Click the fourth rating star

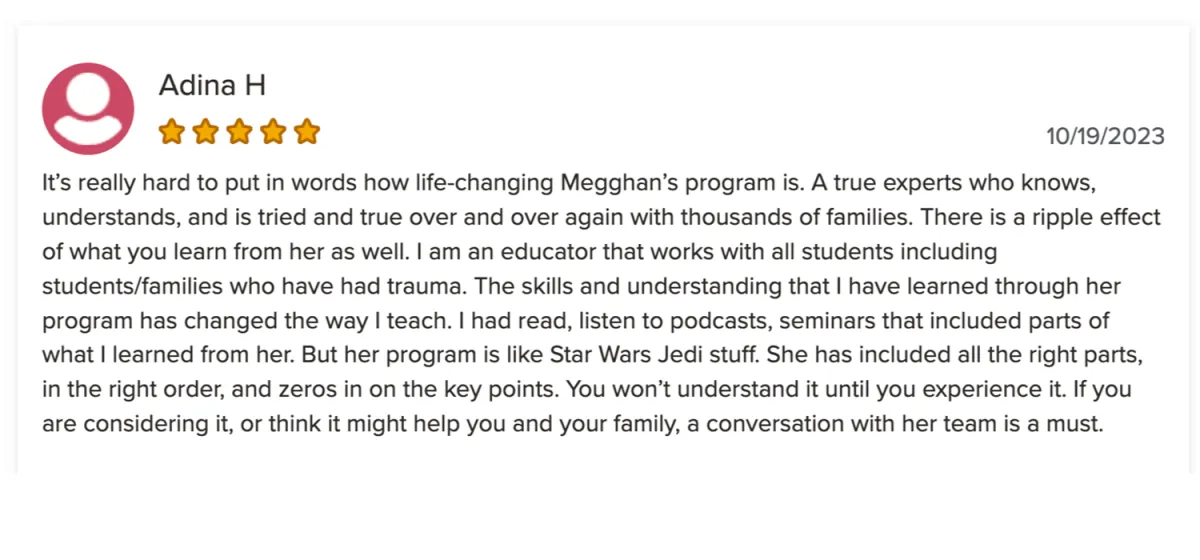273,131
